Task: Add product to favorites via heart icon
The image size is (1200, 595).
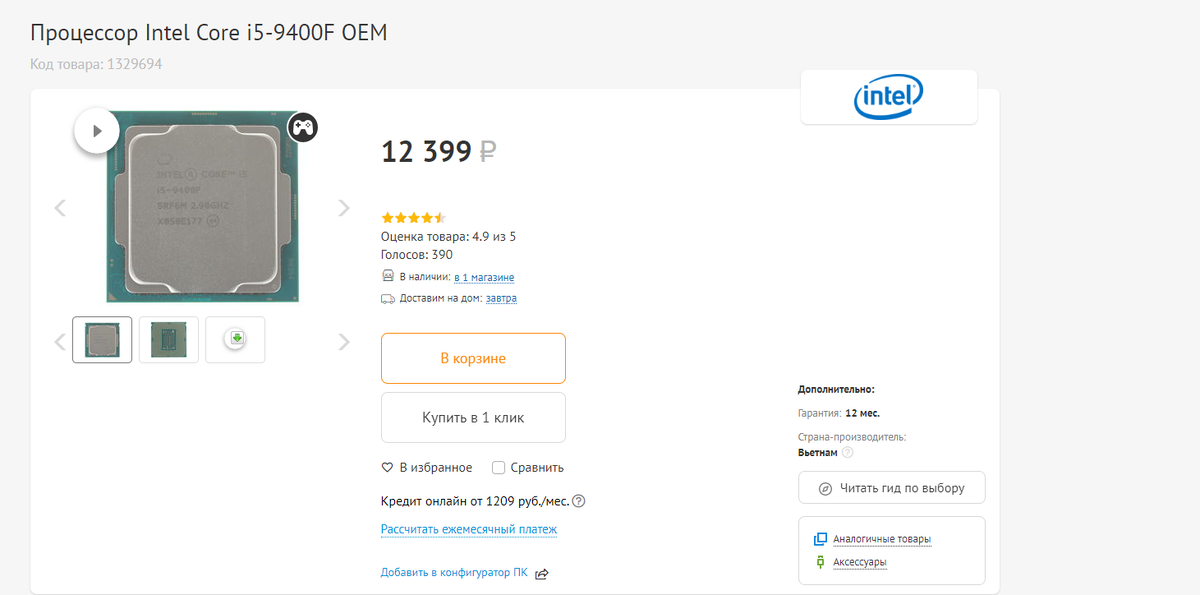Action: coord(385,467)
